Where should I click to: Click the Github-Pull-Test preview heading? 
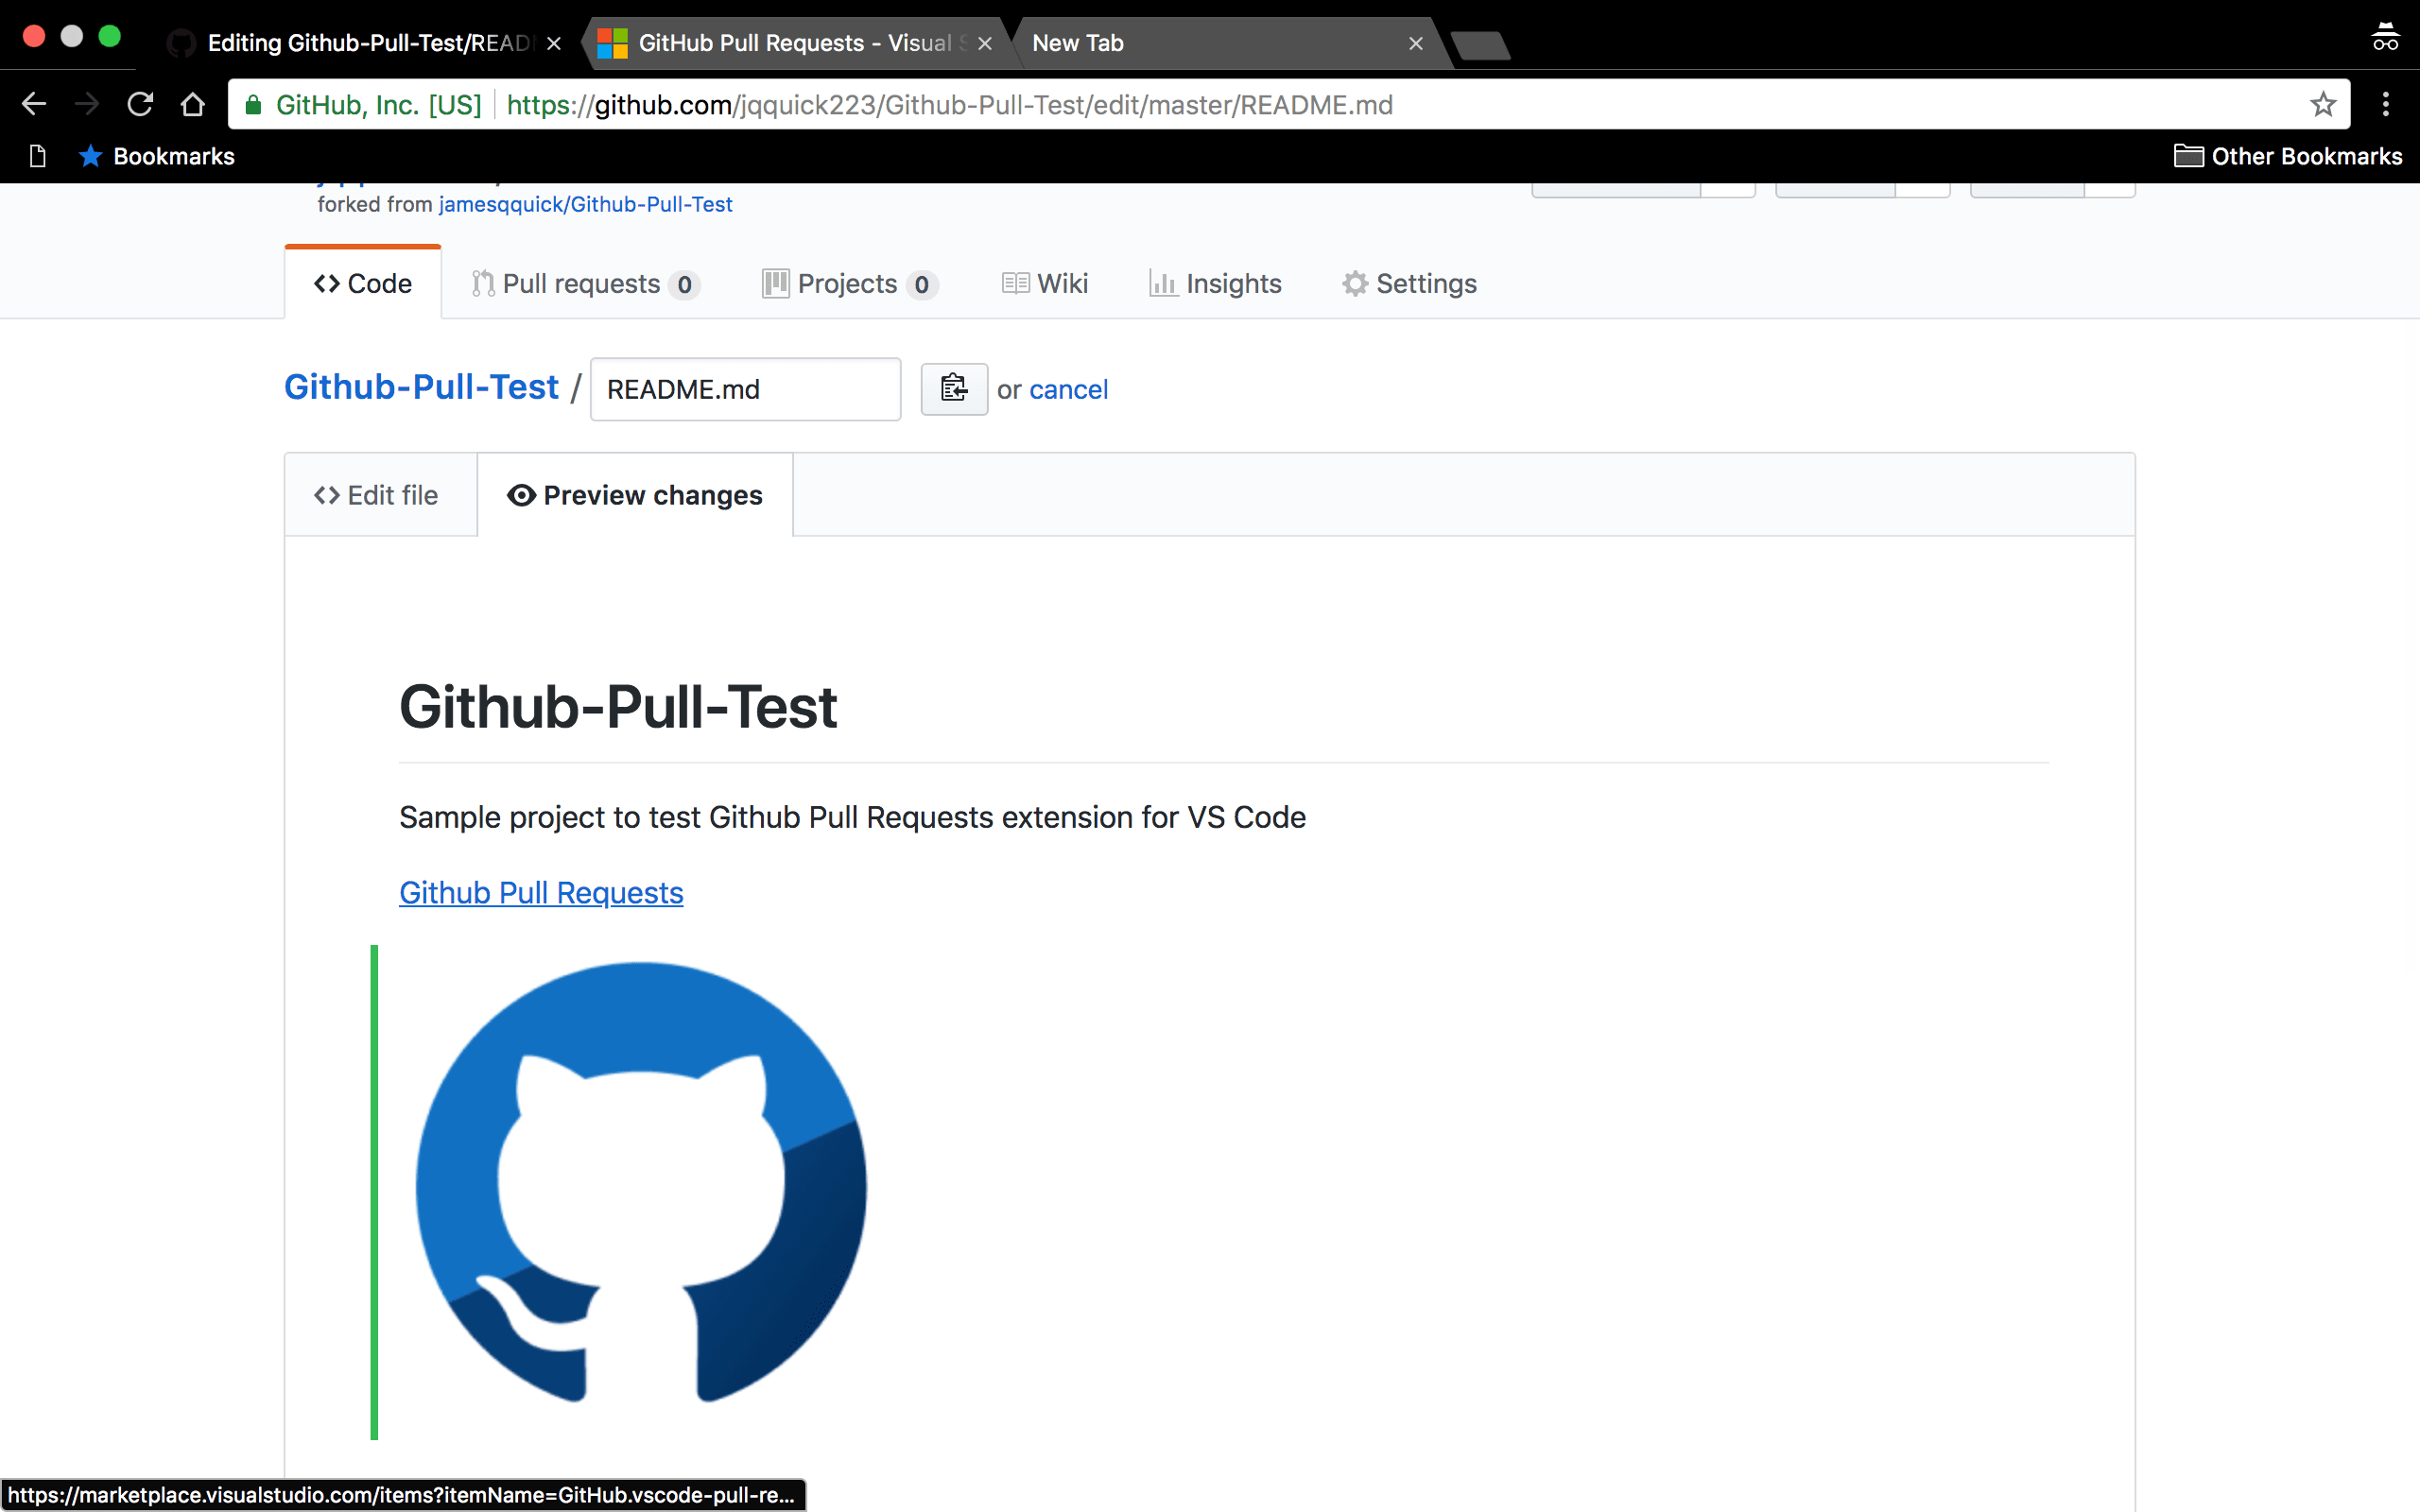pyautogui.click(x=618, y=707)
